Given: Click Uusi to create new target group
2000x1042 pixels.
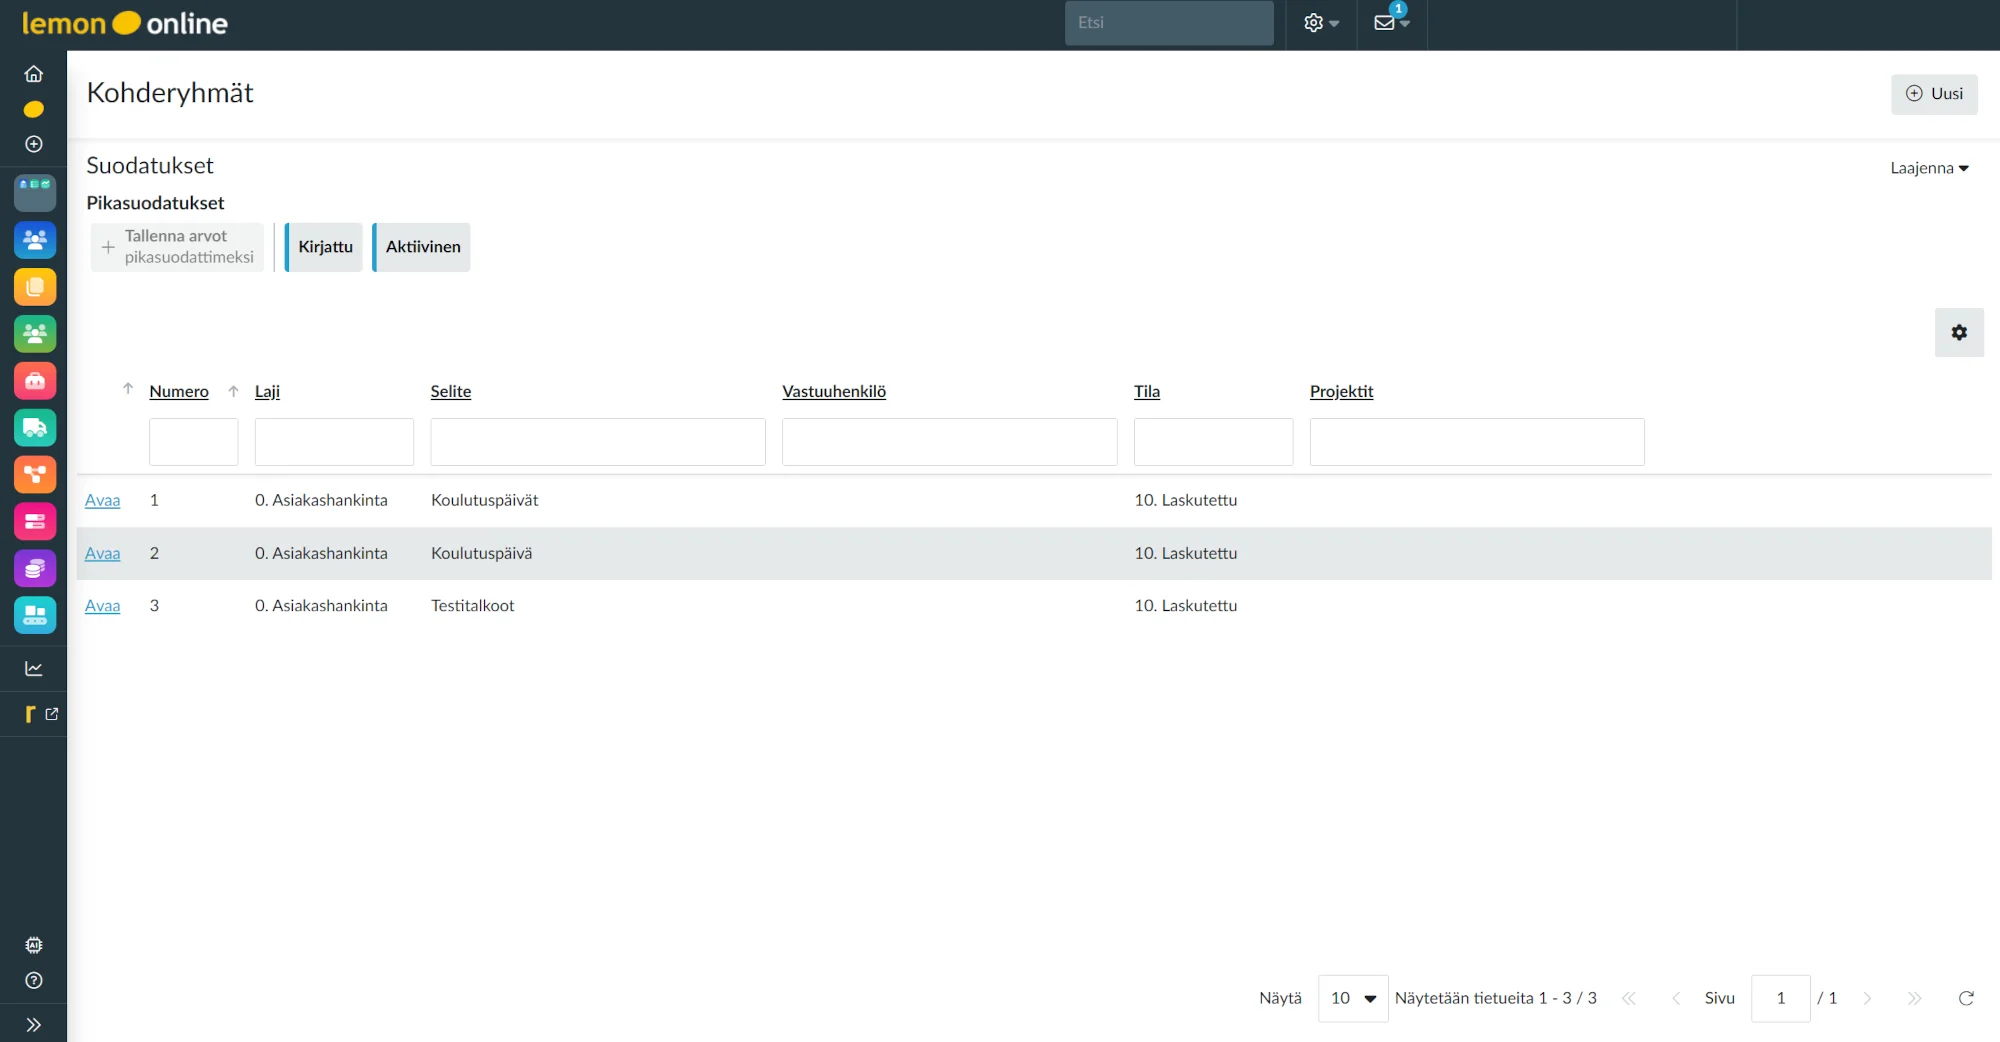Looking at the screenshot, I should click(1934, 94).
